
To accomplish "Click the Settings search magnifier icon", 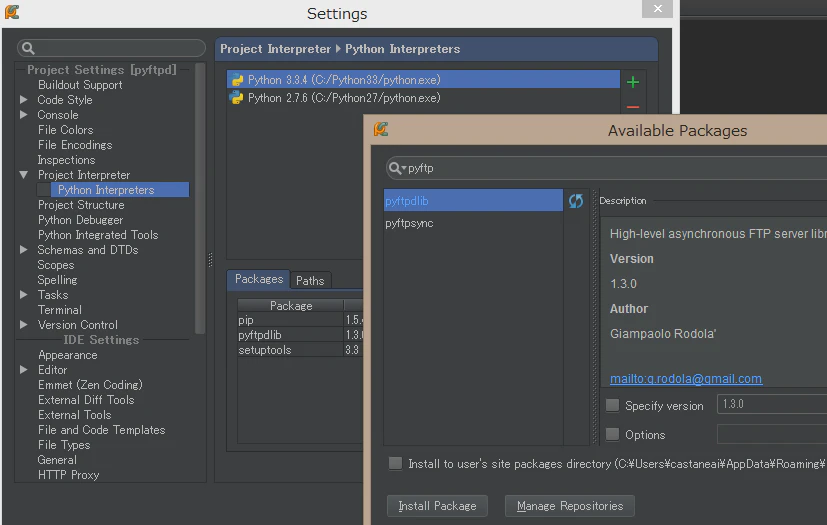I will tap(28, 49).
